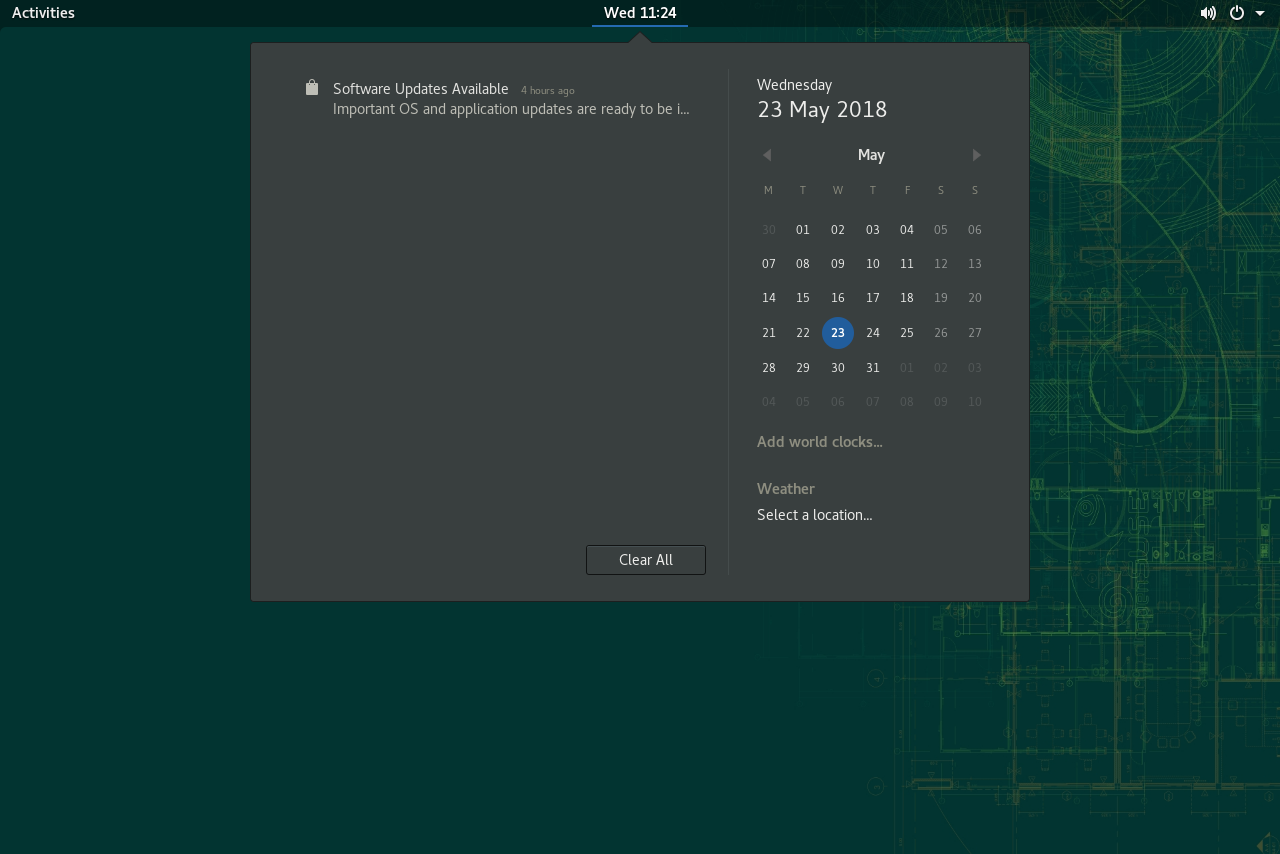The image size is (1280, 854).
Task: Open Software Updates Available notification
Action: point(510,98)
